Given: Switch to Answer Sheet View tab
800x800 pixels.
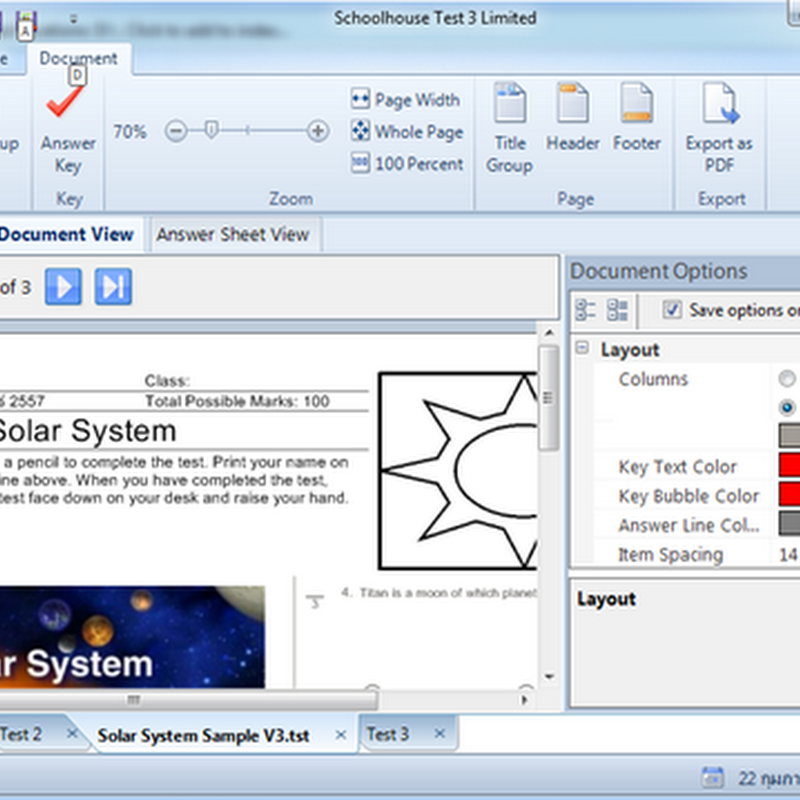Looking at the screenshot, I should (x=233, y=234).
